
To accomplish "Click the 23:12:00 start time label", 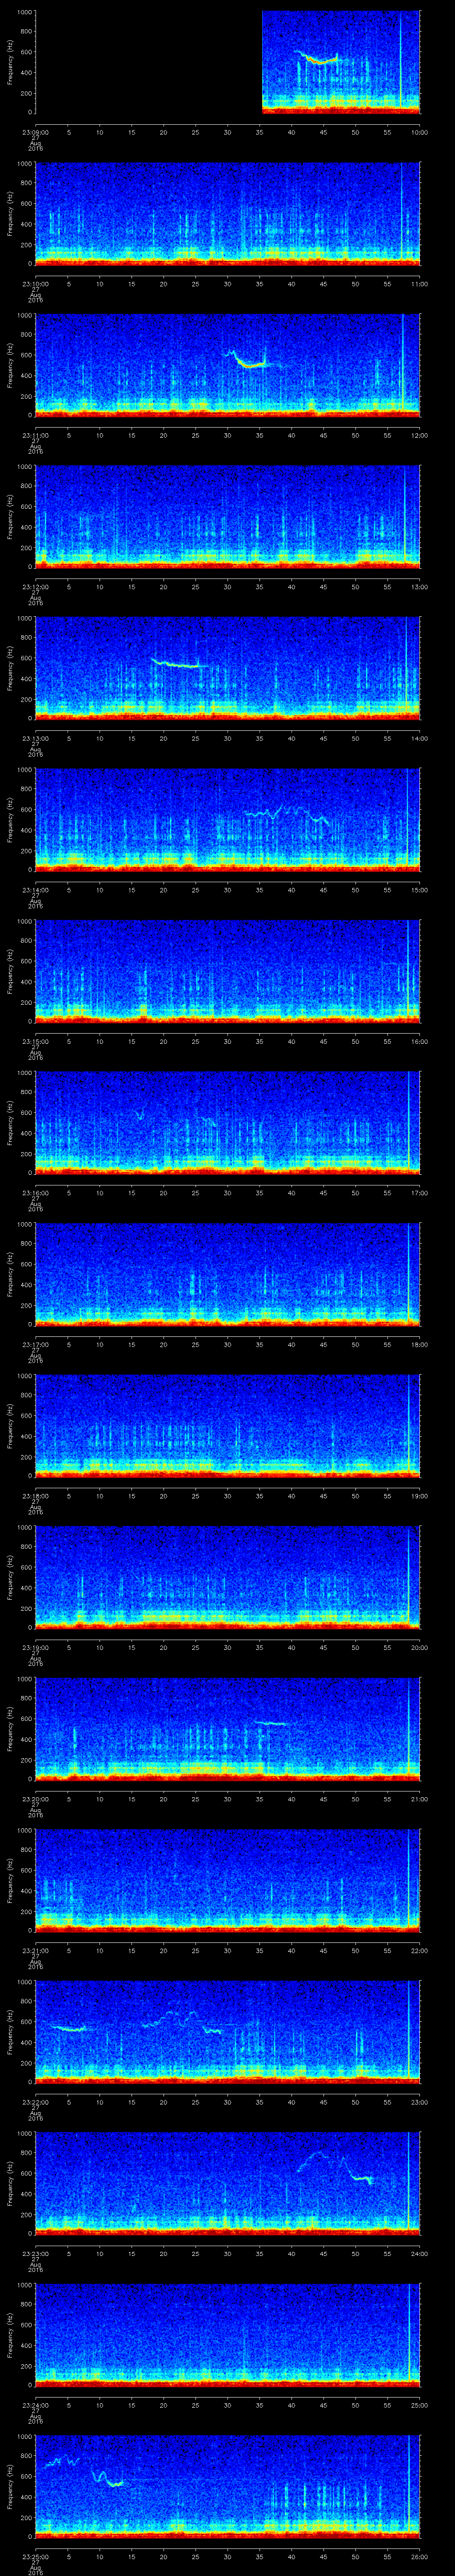I will tap(36, 587).
